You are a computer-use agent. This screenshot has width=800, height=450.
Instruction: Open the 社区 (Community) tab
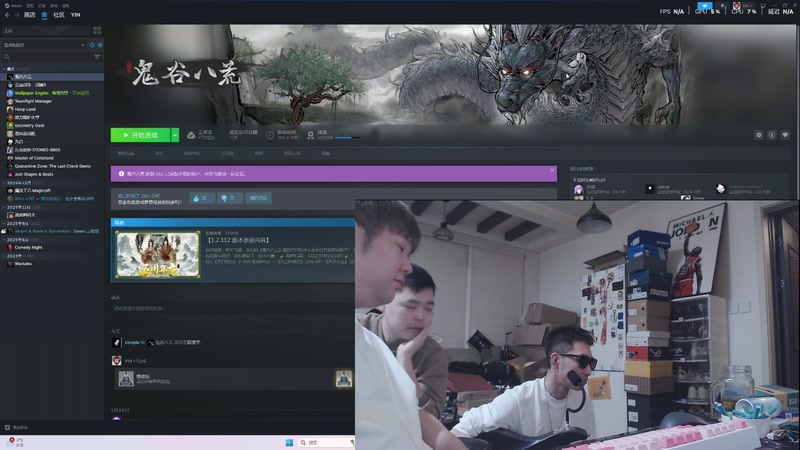click(x=59, y=15)
